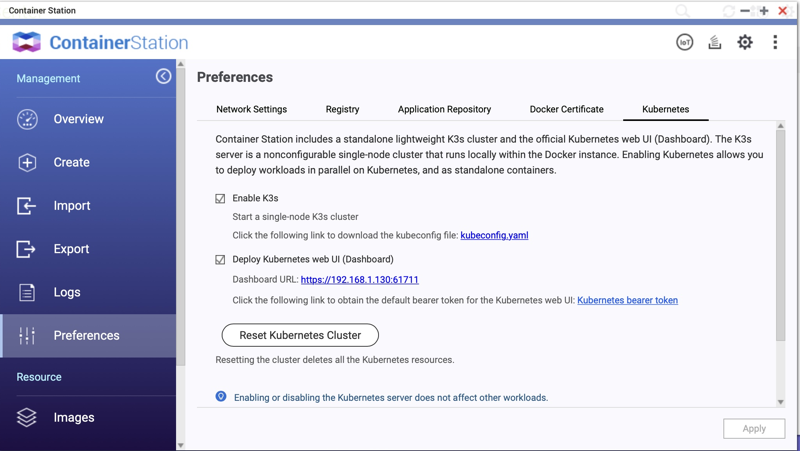This screenshot has height=451, width=800.
Task: Click the search magnifier in title bar
Action: pos(682,11)
